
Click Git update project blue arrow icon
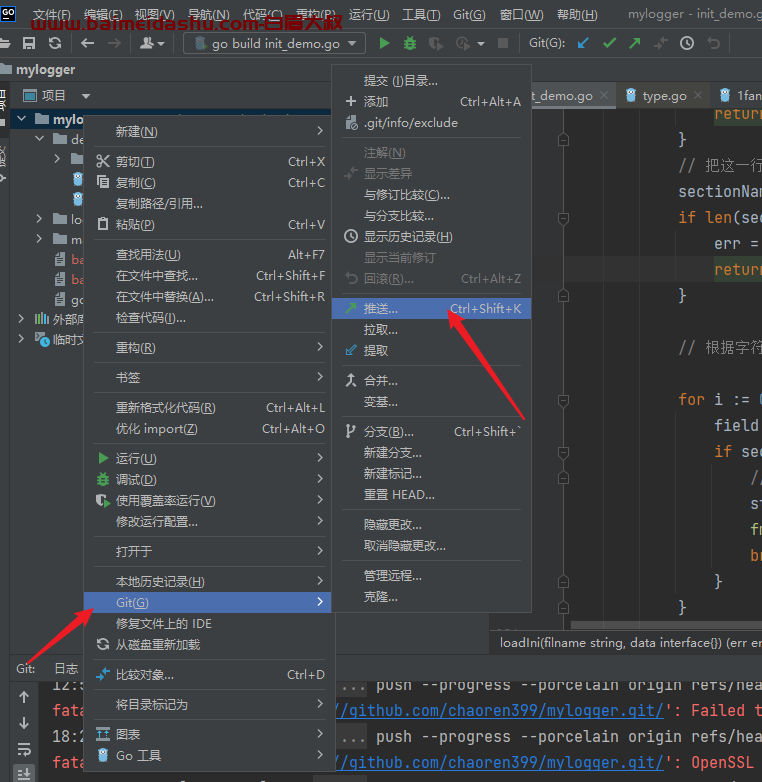coord(583,43)
